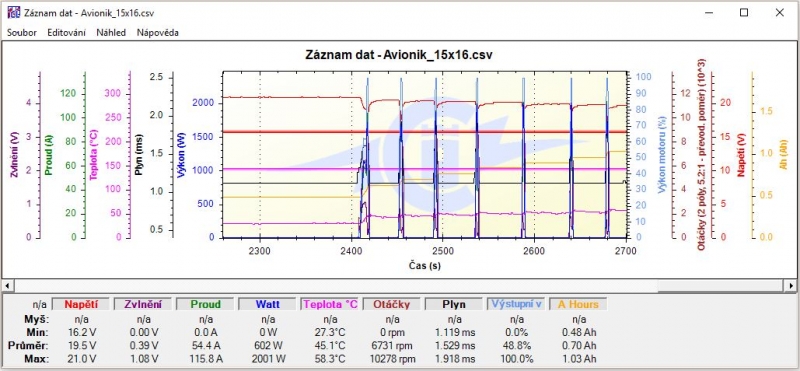Click the Plyn (ms) axis label
This screenshot has height=371, width=800.
click(139, 155)
